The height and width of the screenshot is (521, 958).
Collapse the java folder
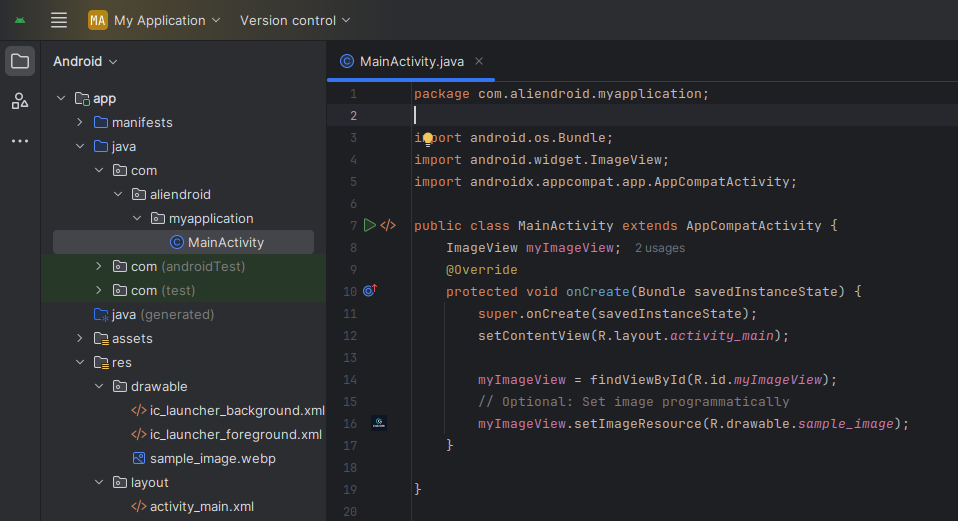tap(79, 147)
